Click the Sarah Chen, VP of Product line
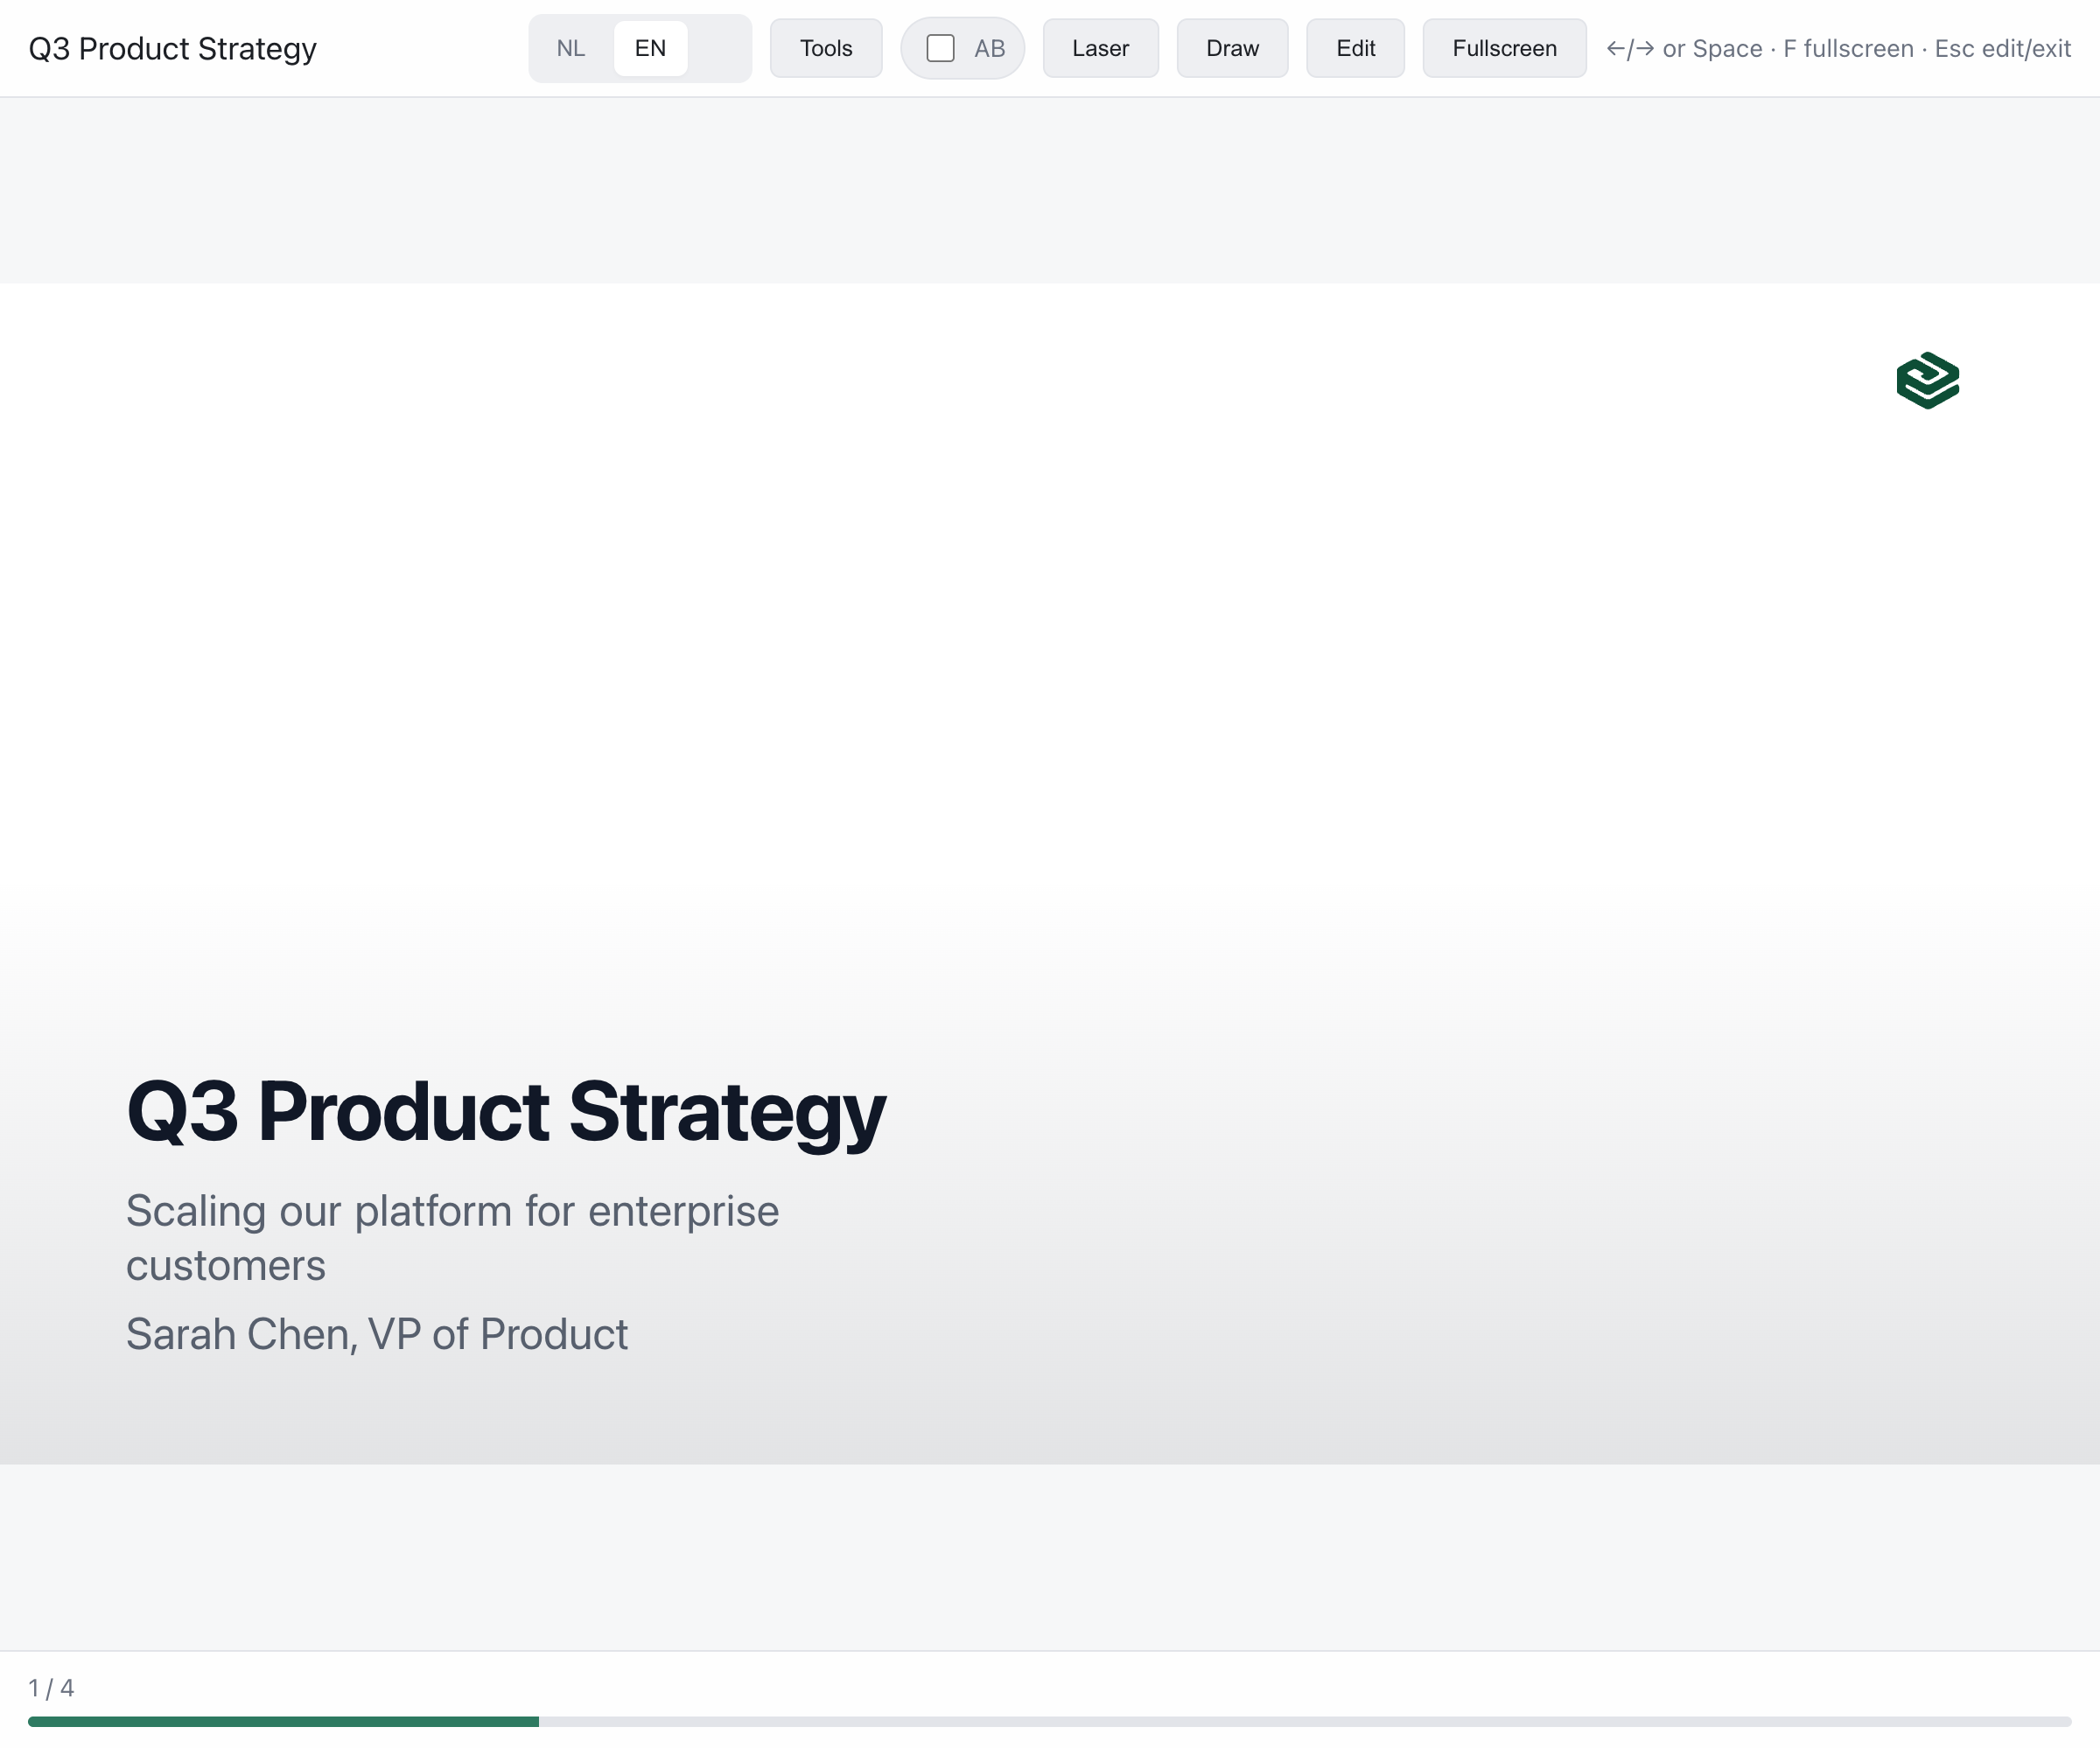The width and height of the screenshot is (2100, 1748). coord(377,1334)
